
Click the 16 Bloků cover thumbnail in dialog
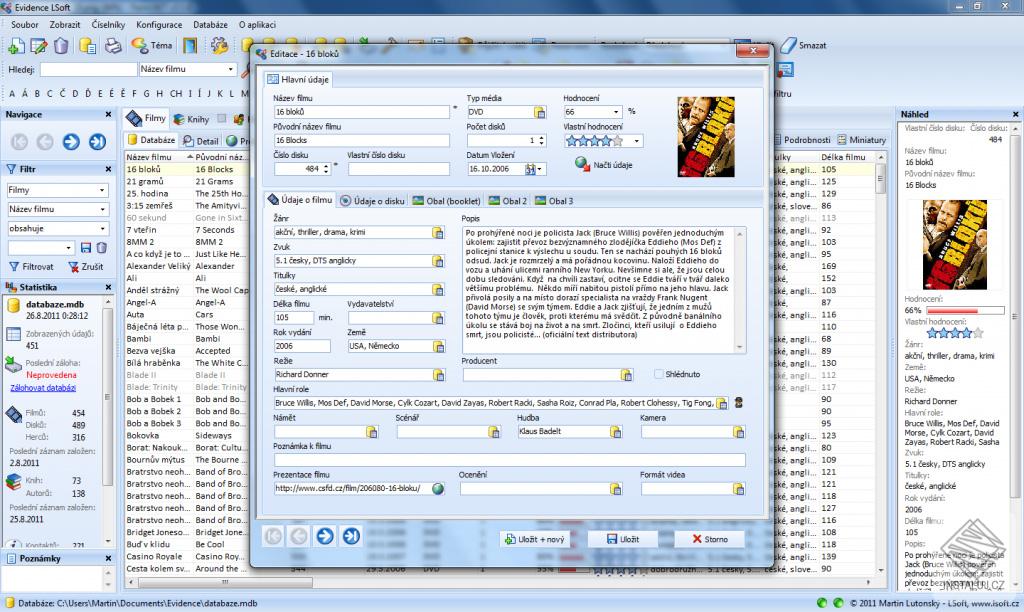706,137
